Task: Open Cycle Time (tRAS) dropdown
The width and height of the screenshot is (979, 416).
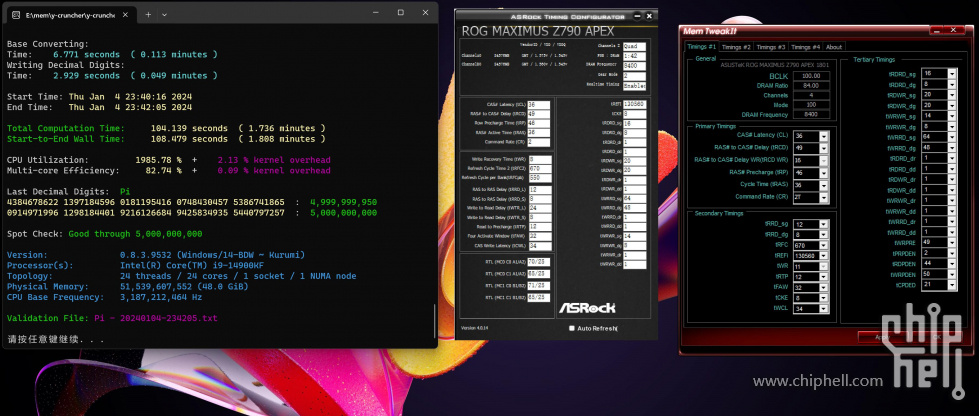Action: coord(824,185)
